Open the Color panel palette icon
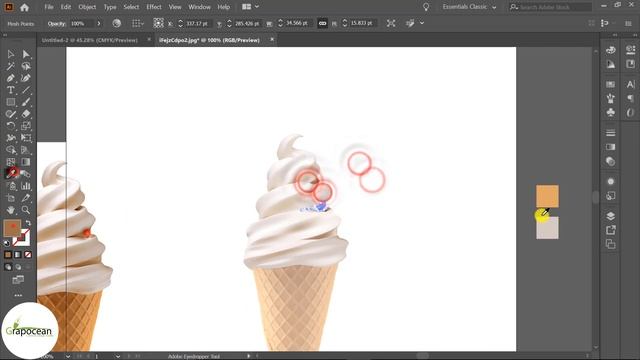Image resolution: width=640 pixels, height=360 pixels. [611, 50]
